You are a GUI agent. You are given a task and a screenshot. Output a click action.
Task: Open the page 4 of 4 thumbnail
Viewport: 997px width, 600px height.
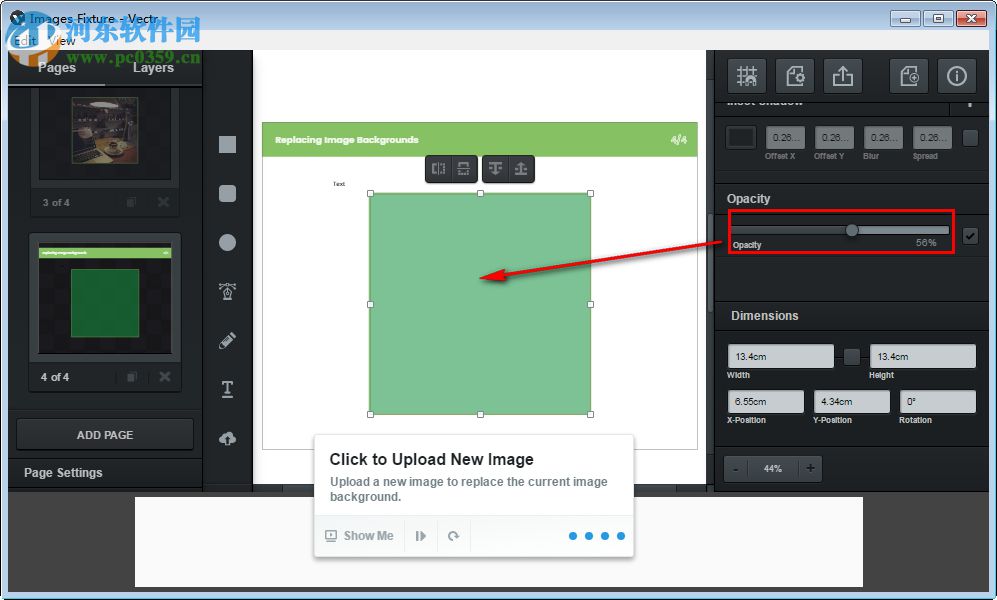(x=105, y=298)
